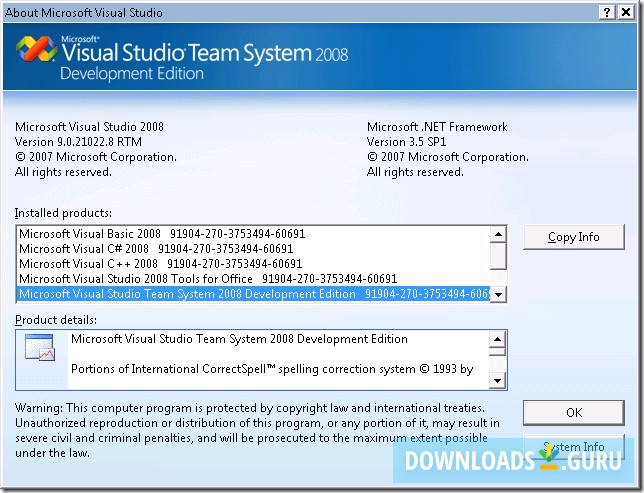The width and height of the screenshot is (644, 493).
Task: Click the 'Version 9.0.21022.8 RTM' text
Action: [x=78, y=142]
